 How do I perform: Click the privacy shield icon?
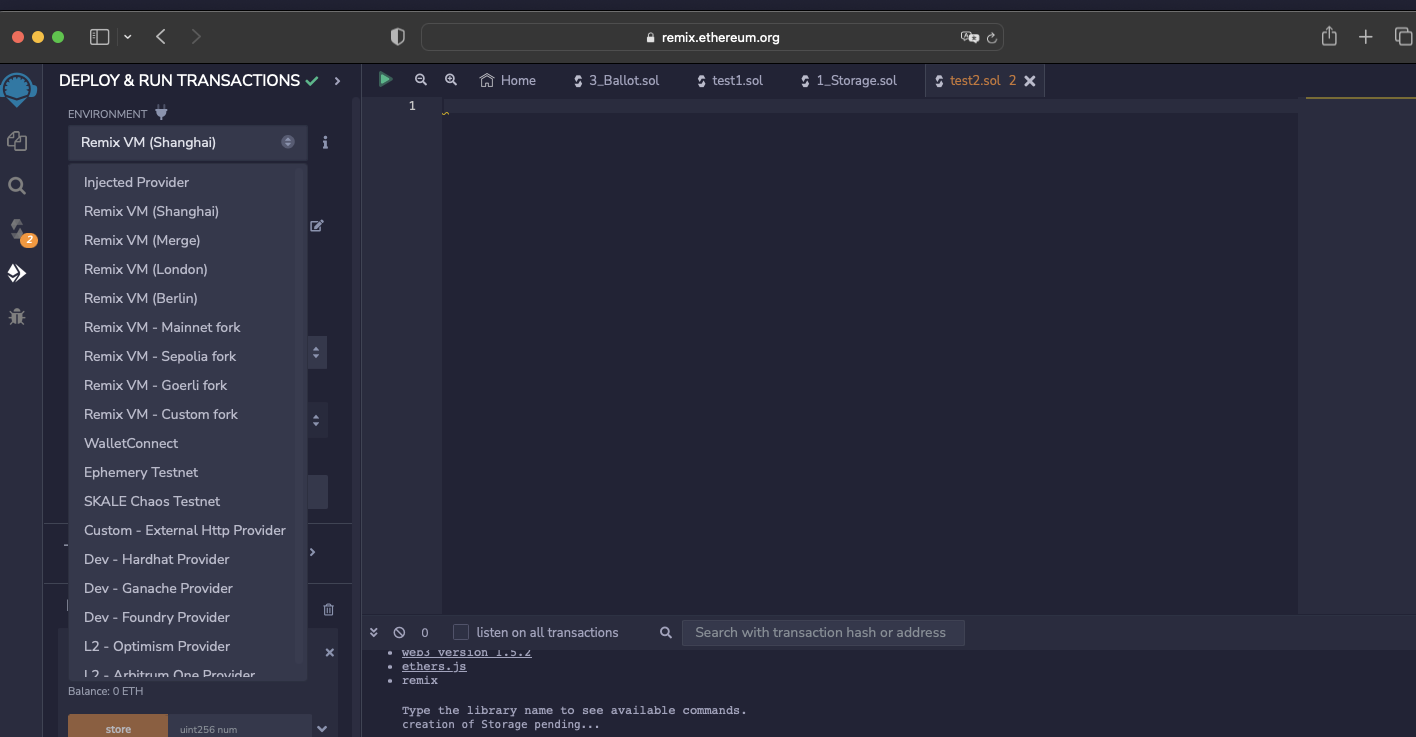click(397, 37)
